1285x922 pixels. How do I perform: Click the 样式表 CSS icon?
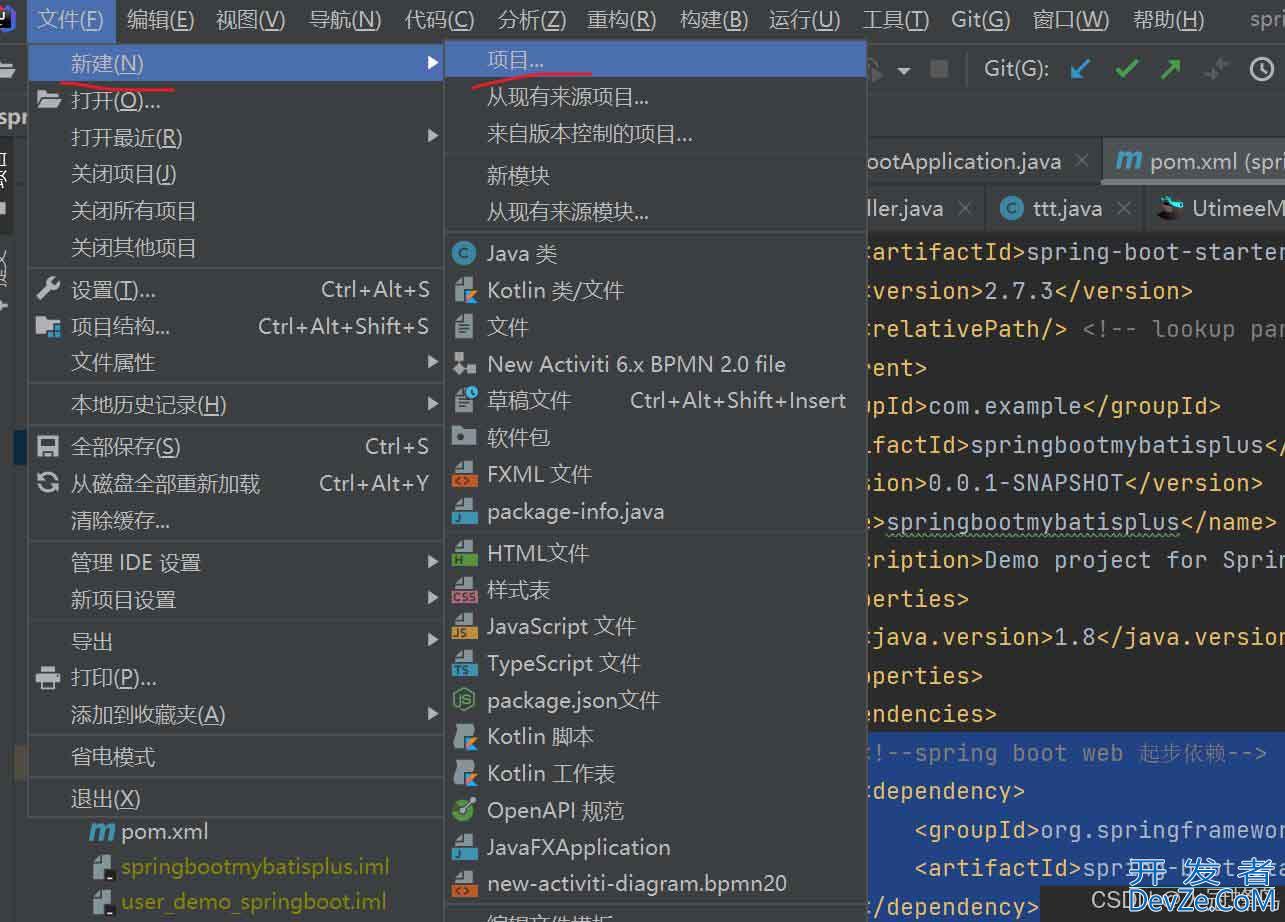click(x=465, y=589)
